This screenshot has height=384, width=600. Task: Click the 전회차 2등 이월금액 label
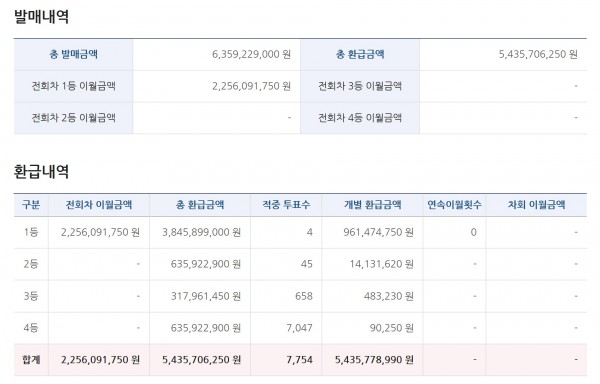(x=73, y=118)
